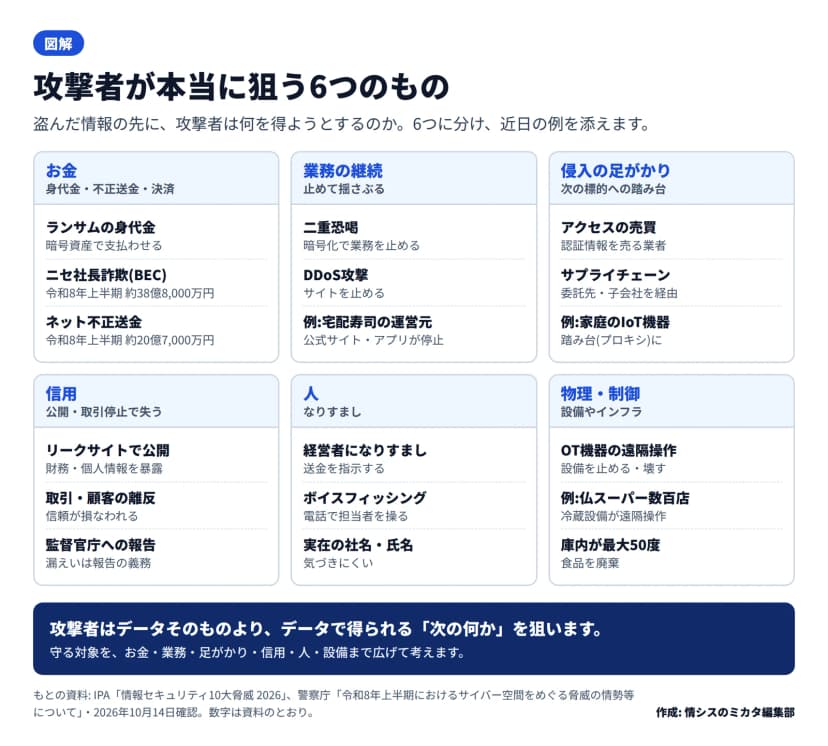Image resolution: width=828 pixels, height=746 pixels.
Task: Click 認証情報を売る業者 description
Action: coord(613,245)
